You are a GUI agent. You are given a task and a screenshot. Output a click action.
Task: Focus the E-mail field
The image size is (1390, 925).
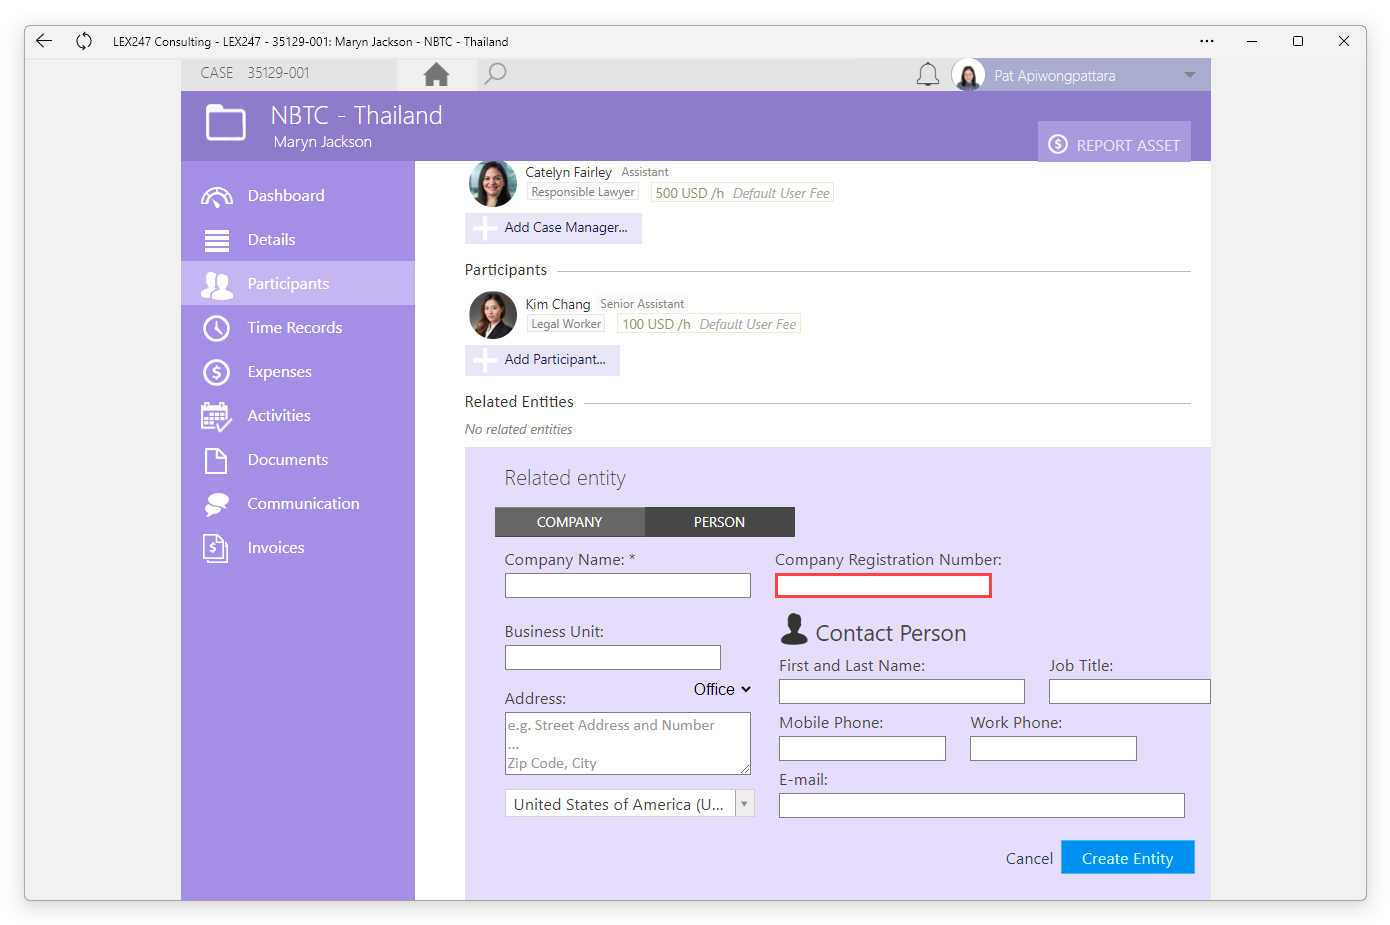point(982,805)
